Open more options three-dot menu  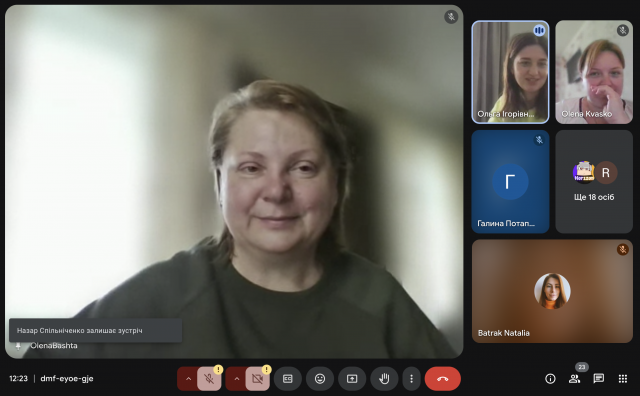tap(411, 379)
